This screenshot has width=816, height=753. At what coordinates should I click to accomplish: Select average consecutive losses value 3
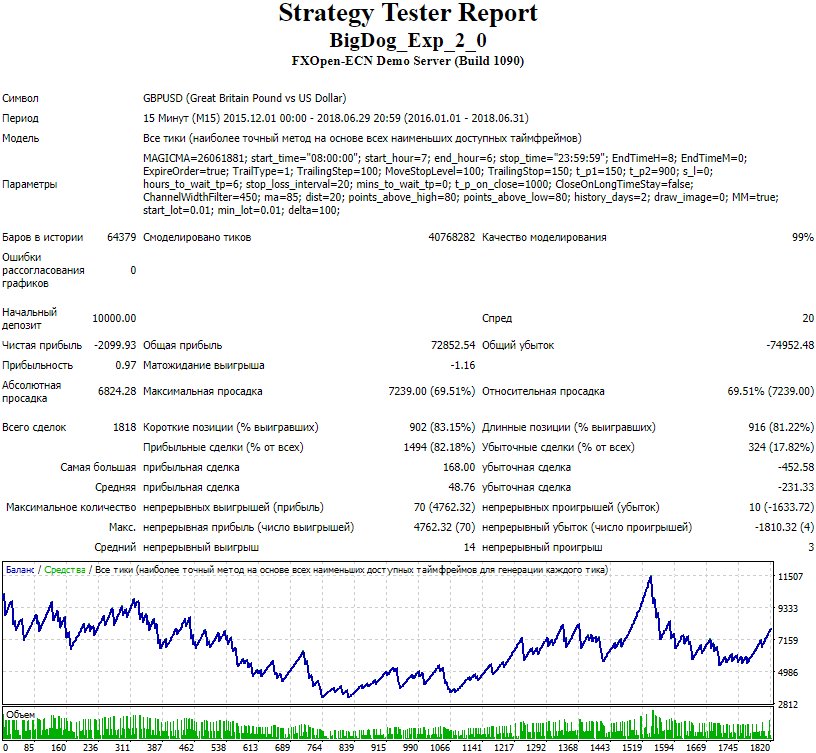(811, 547)
